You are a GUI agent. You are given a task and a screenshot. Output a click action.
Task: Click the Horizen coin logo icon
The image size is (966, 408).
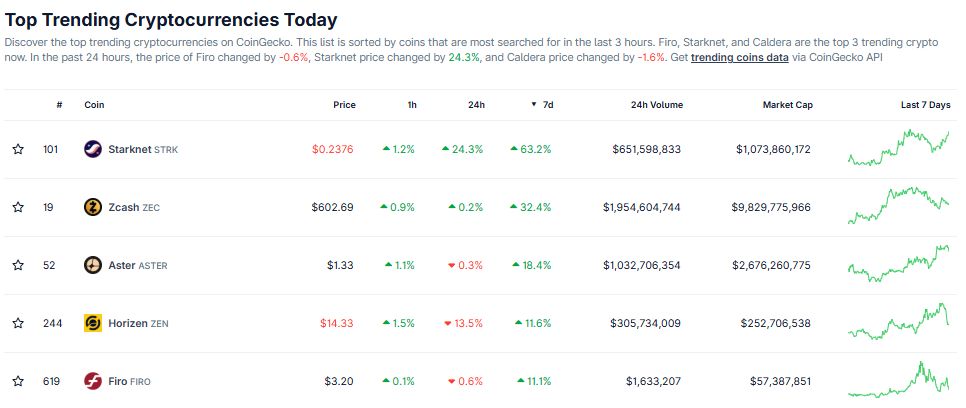click(93, 323)
